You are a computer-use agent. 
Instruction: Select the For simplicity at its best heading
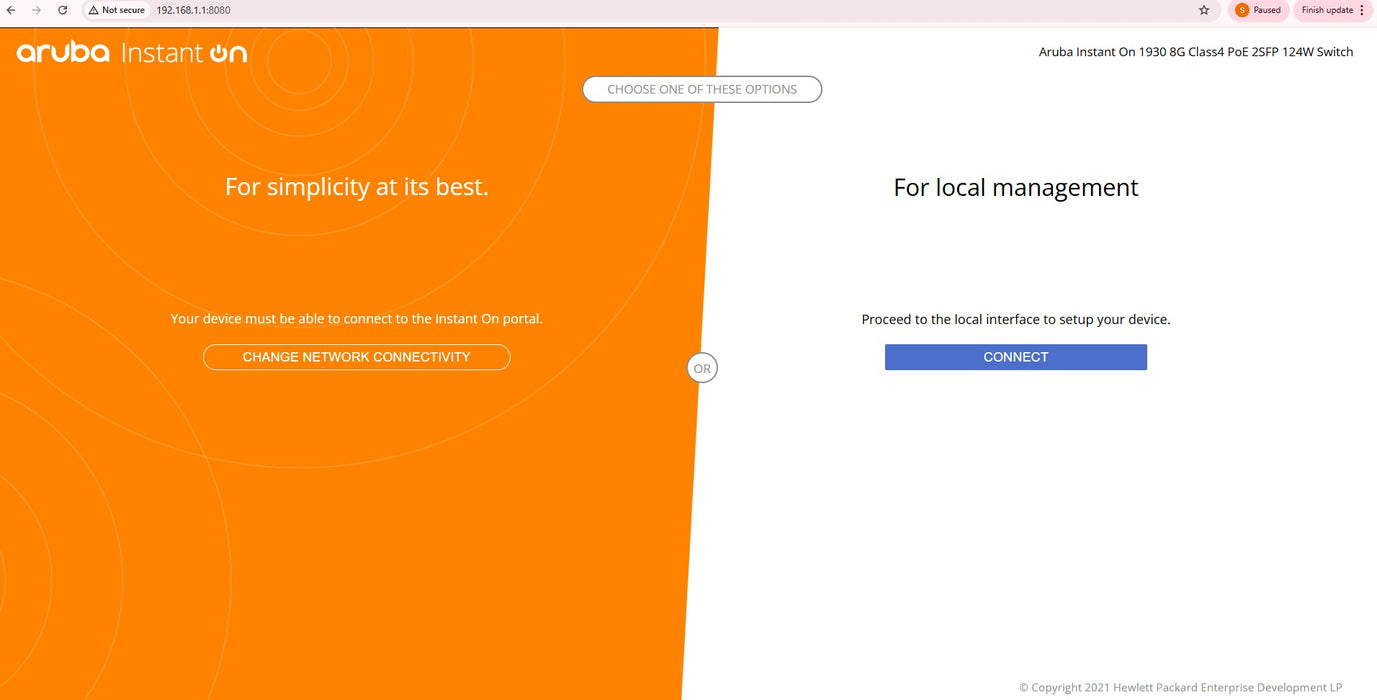click(356, 186)
